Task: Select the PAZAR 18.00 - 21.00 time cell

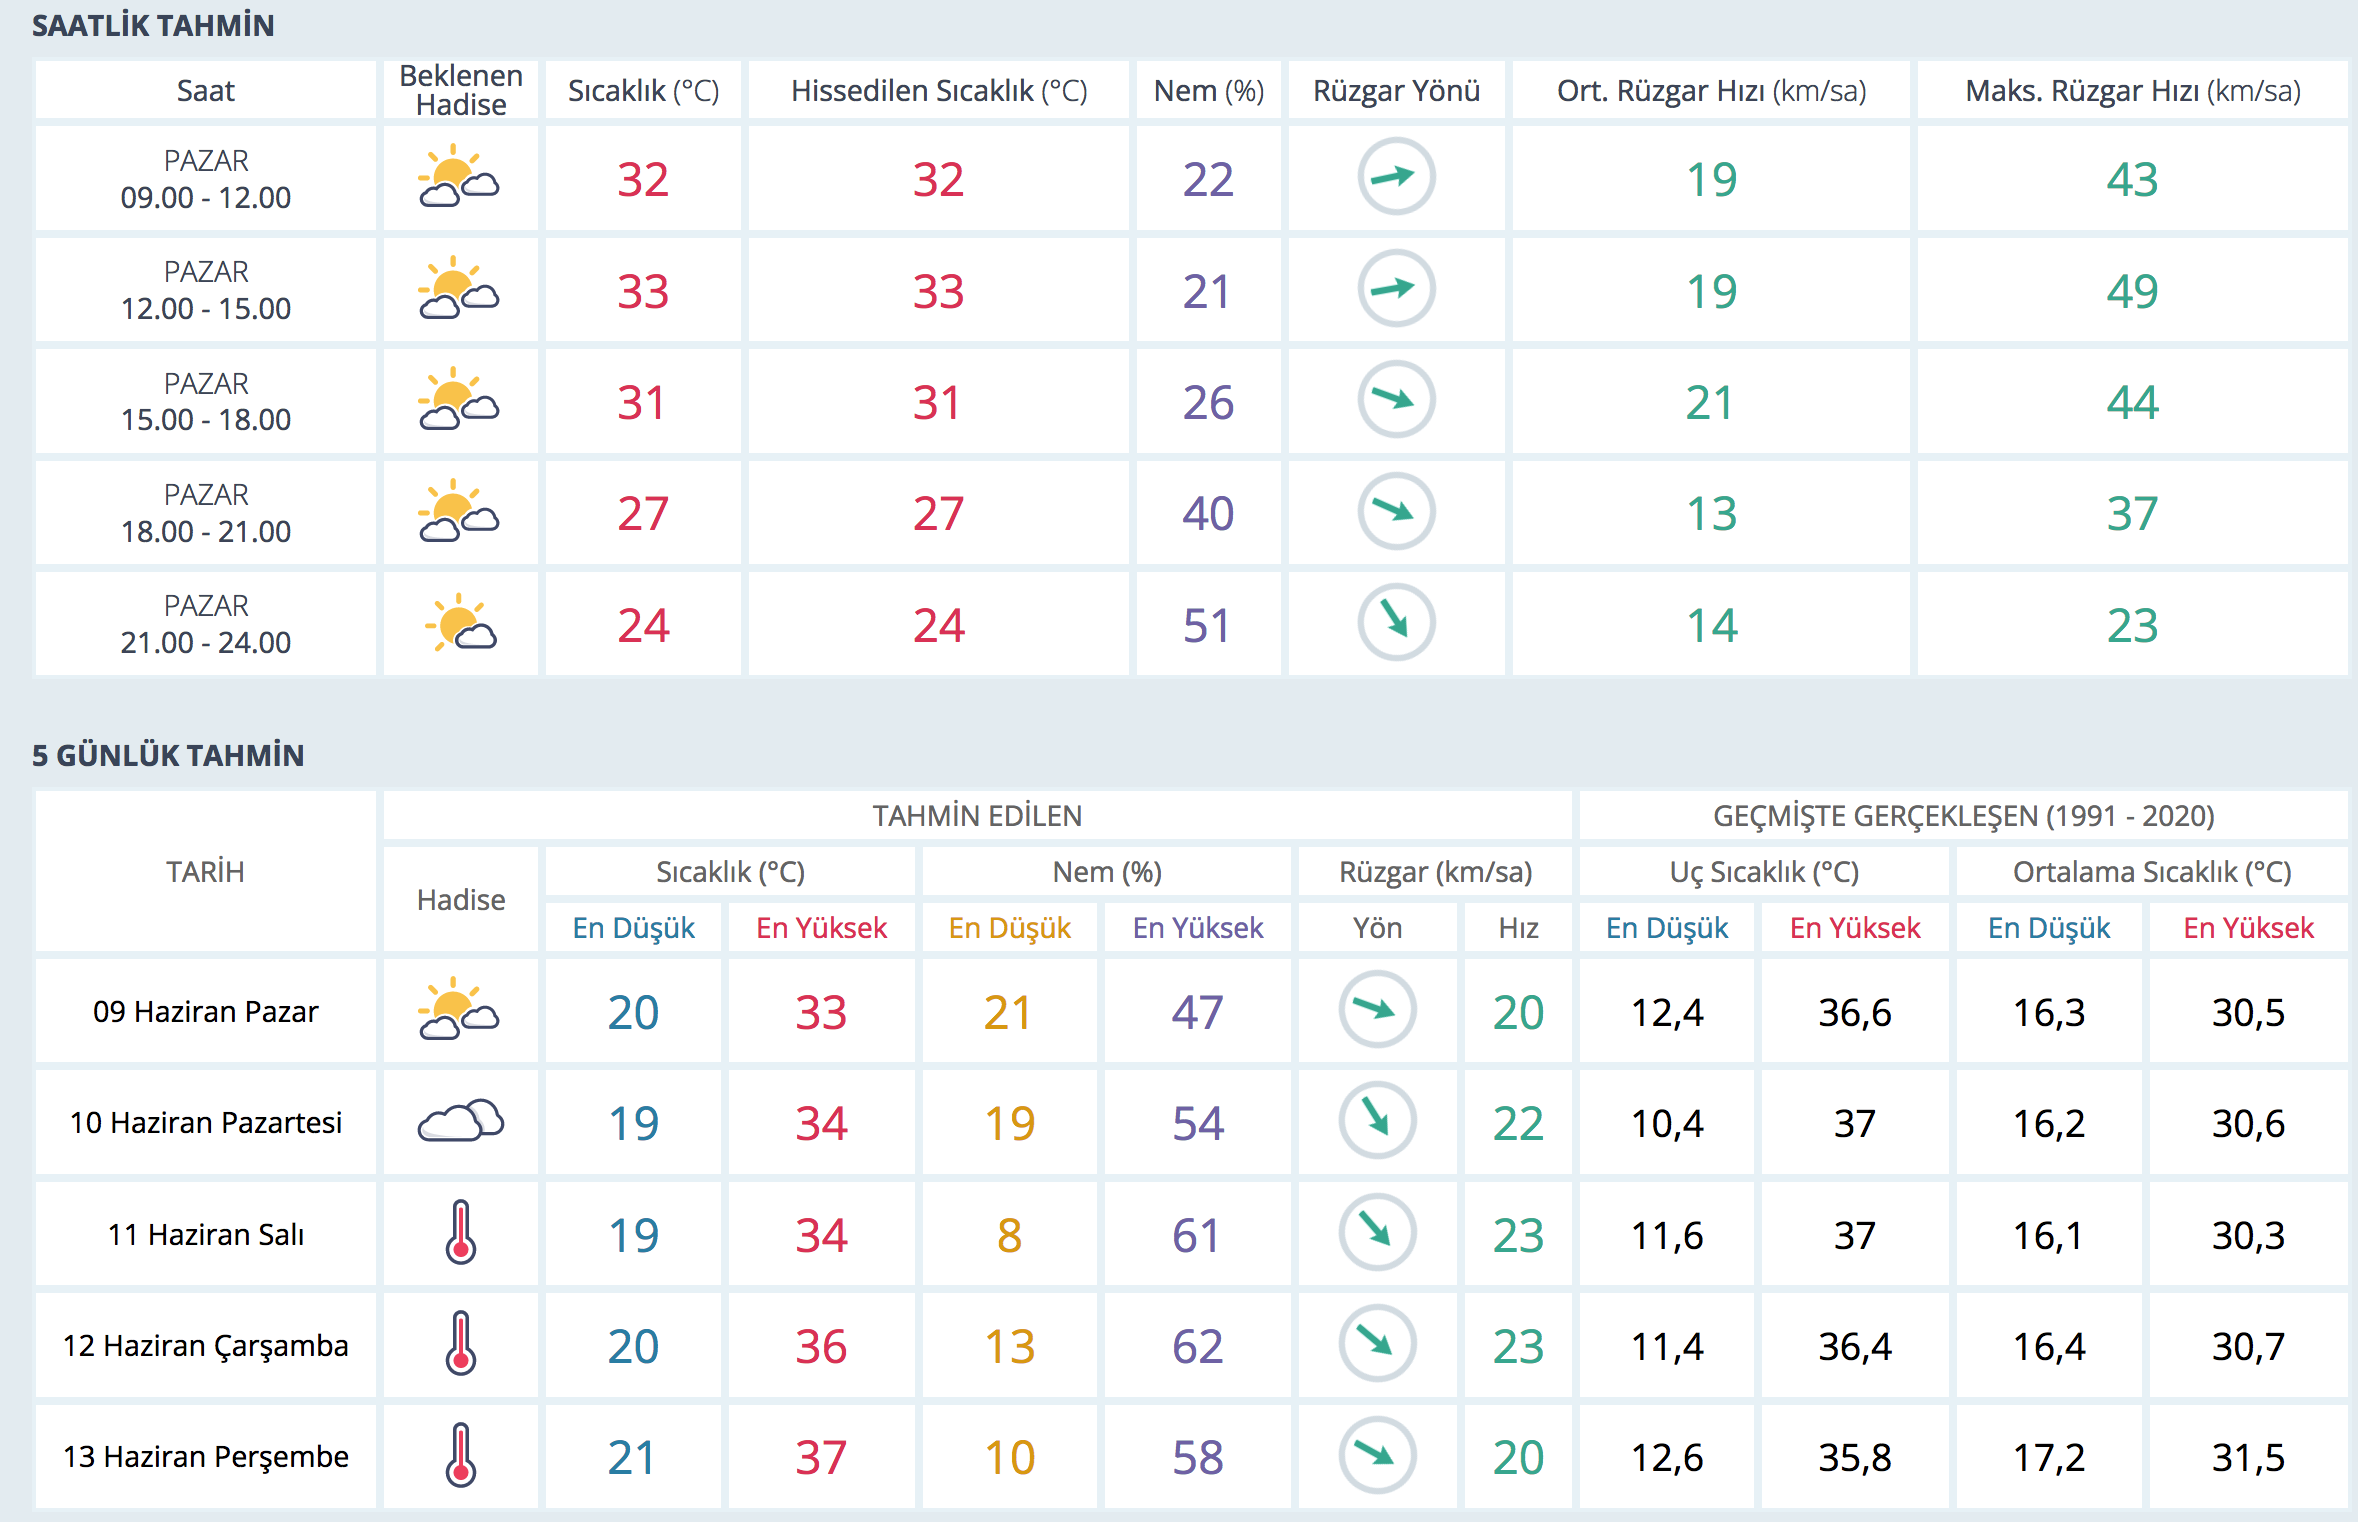Action: coord(205,513)
